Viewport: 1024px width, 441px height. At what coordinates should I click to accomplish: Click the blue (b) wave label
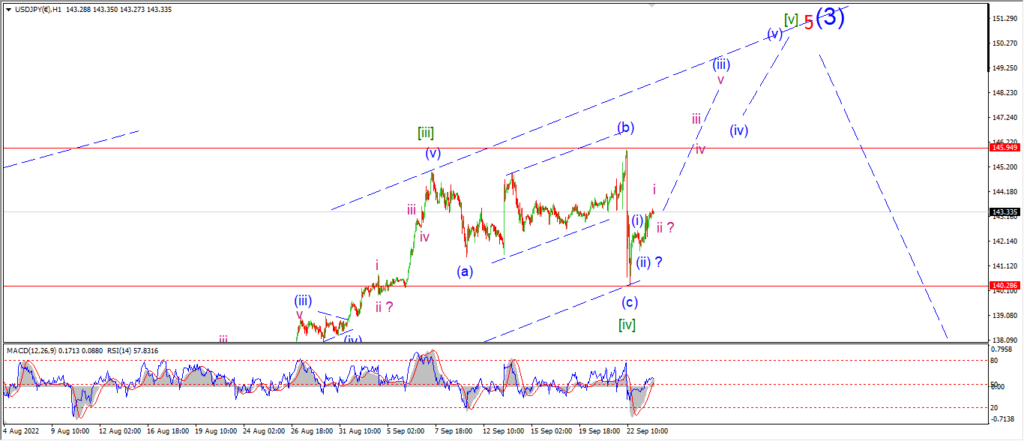[627, 127]
